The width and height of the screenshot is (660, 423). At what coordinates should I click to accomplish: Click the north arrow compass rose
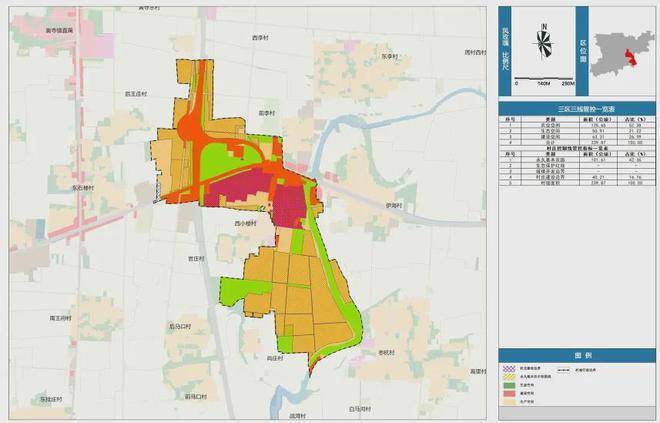(x=542, y=44)
